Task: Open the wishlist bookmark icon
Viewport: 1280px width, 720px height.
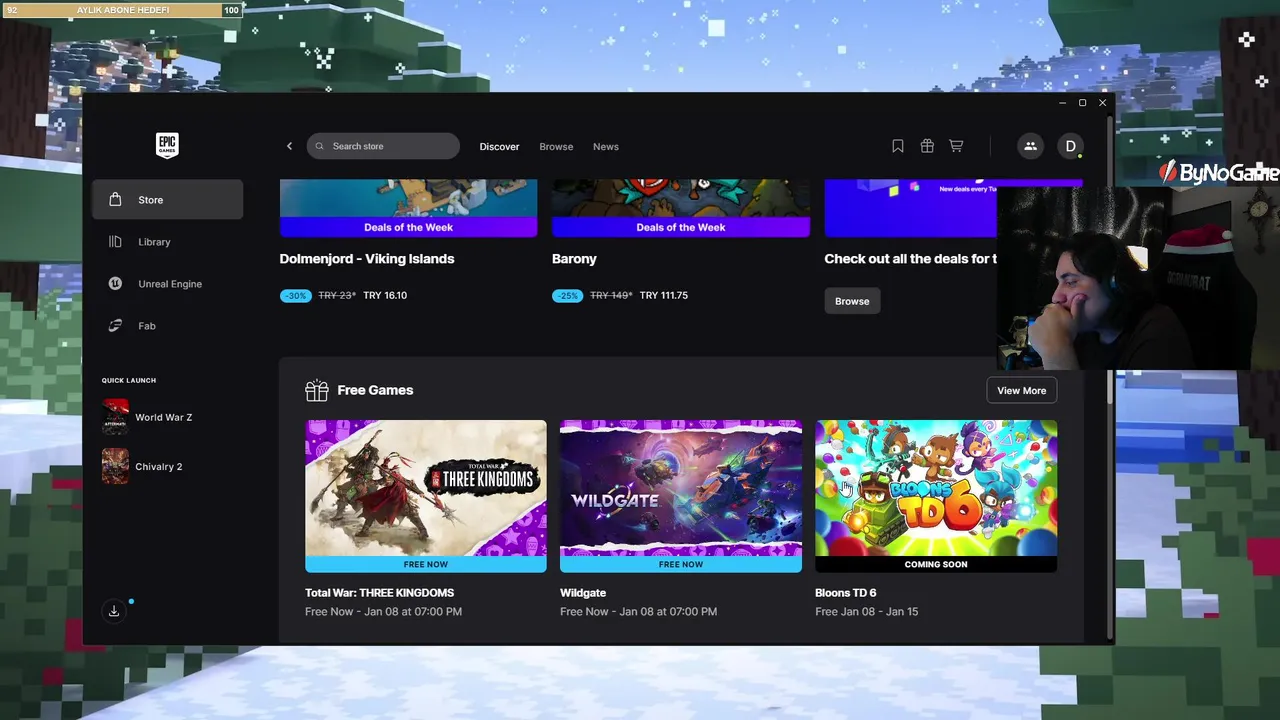Action: coord(898,146)
